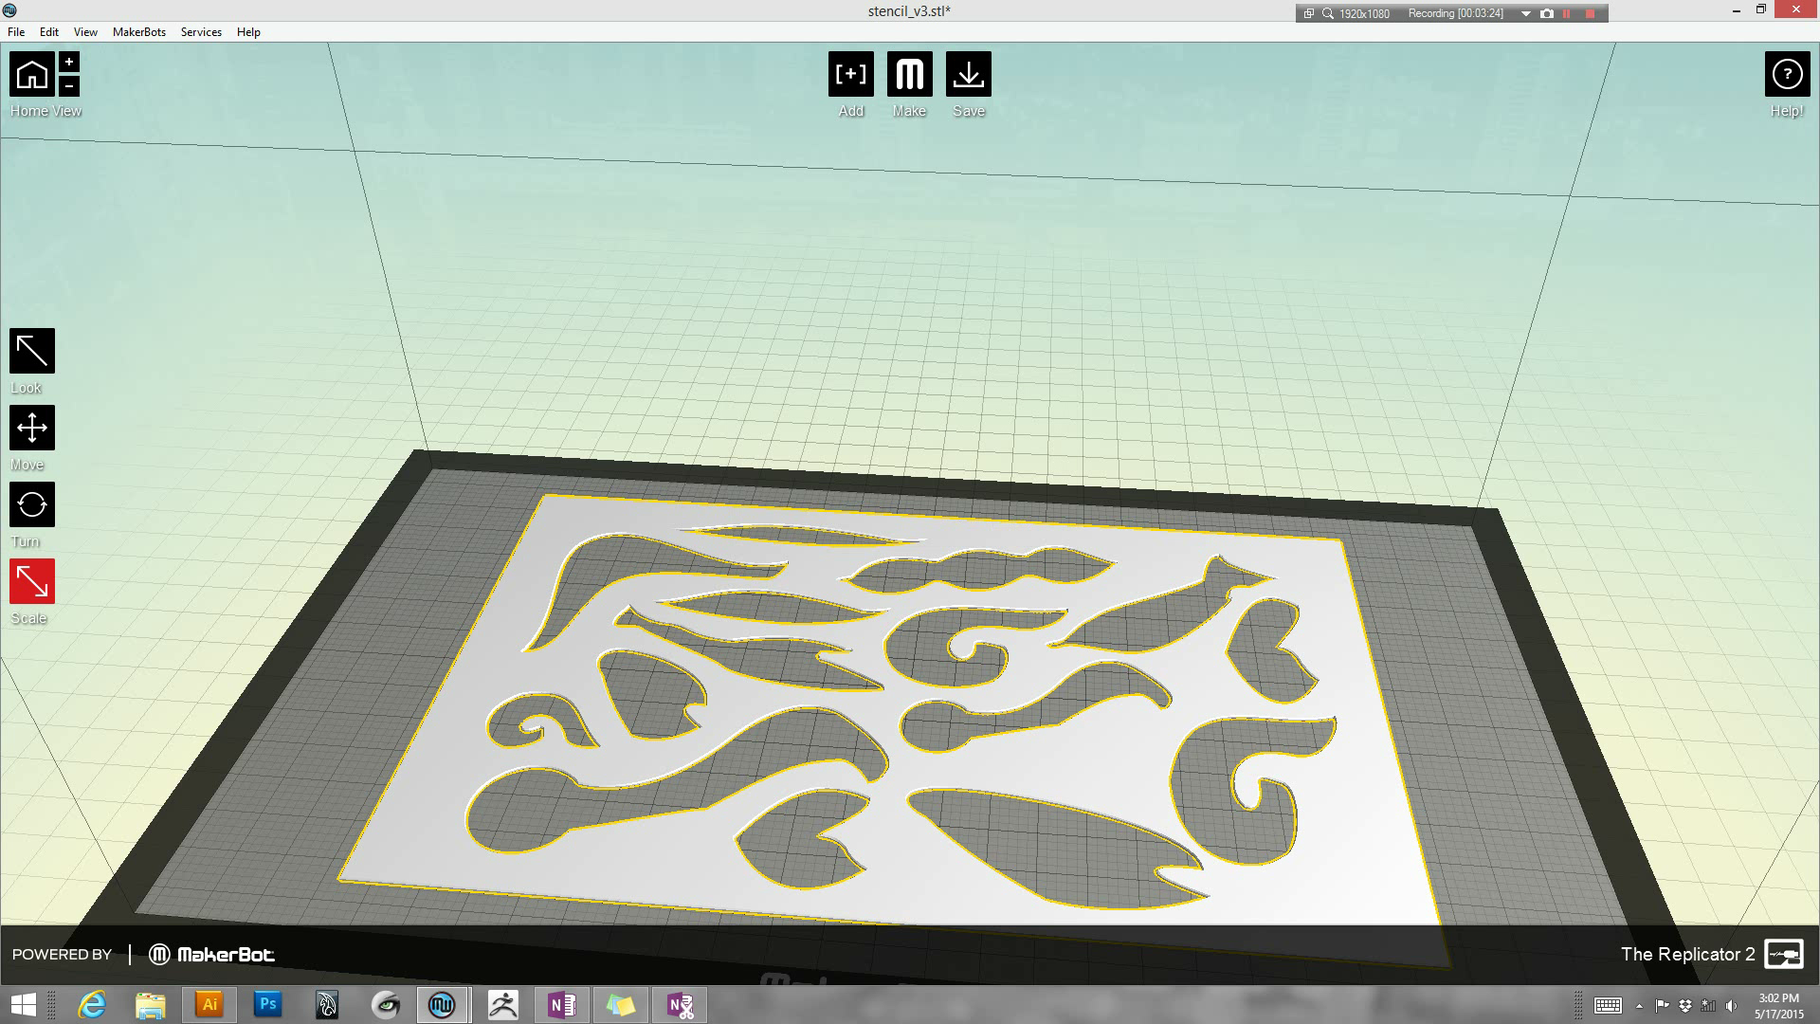The height and width of the screenshot is (1024, 1820).
Task: Click the Home View icon
Action: point(32,73)
